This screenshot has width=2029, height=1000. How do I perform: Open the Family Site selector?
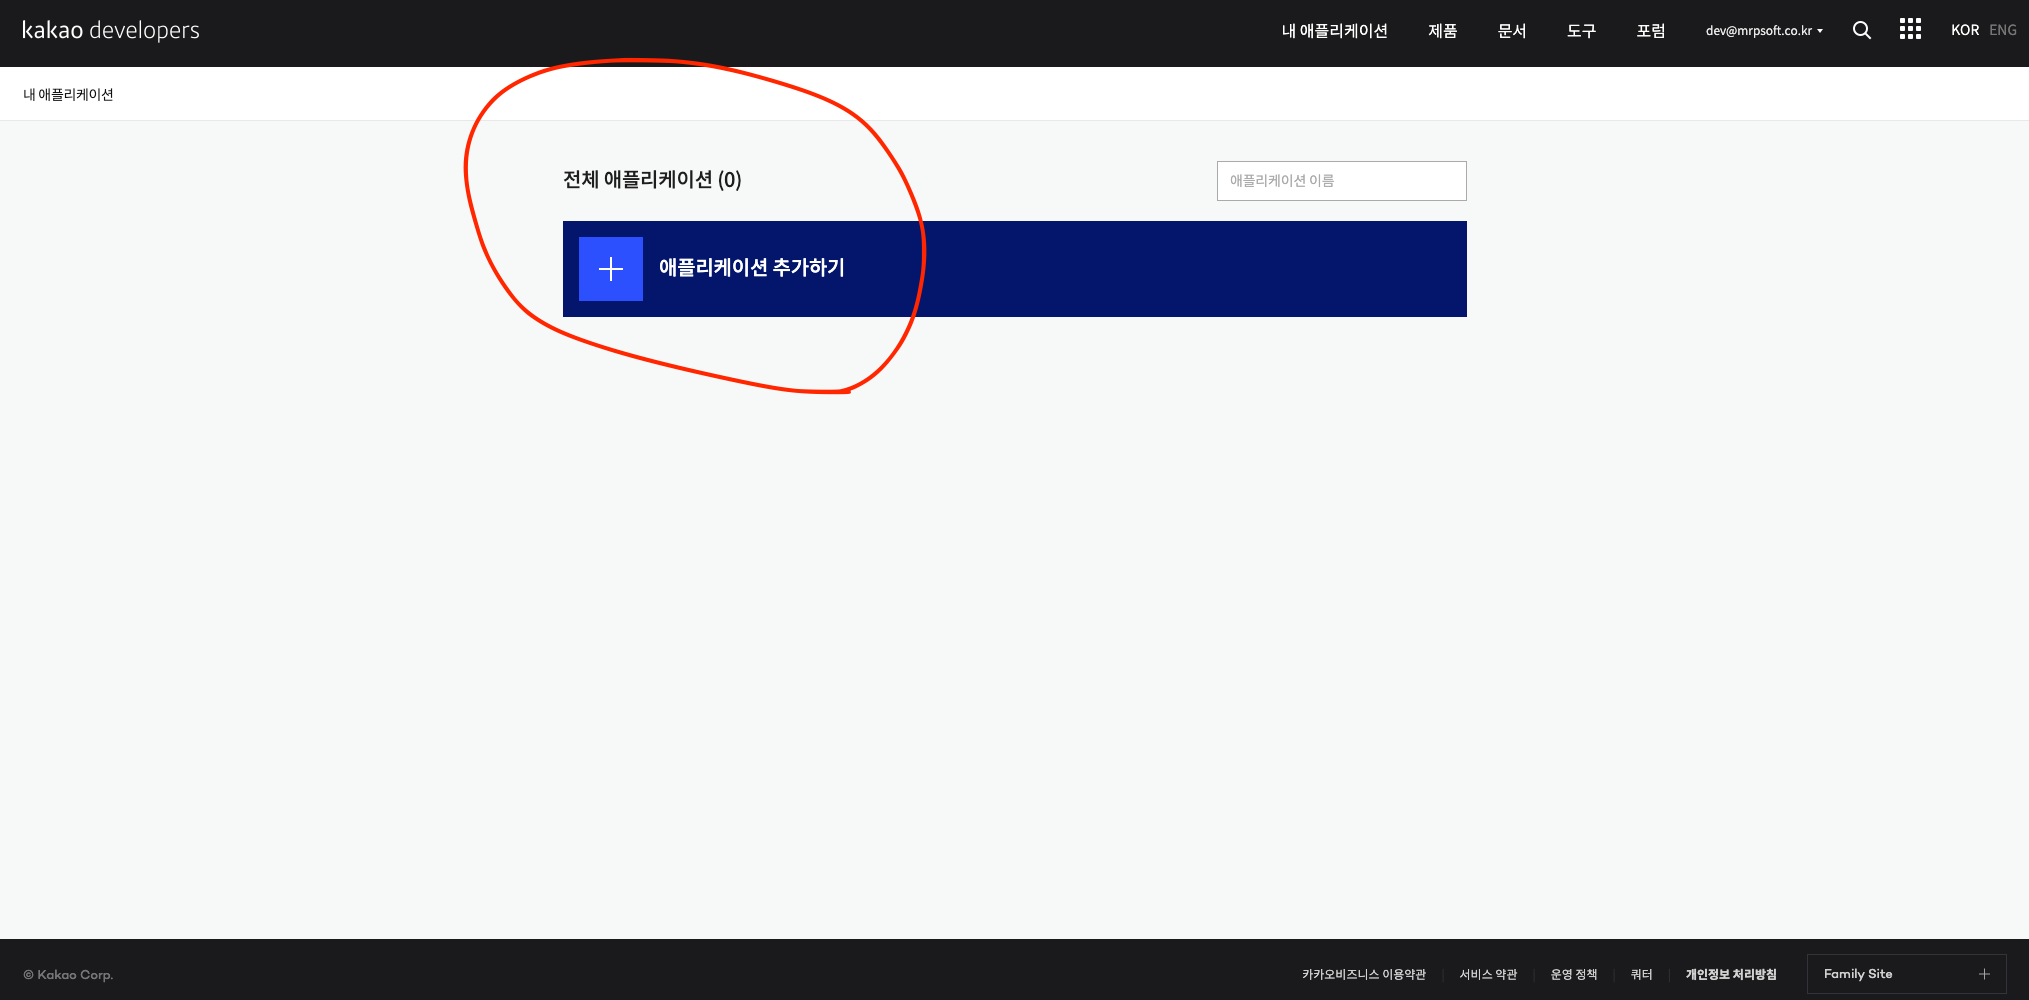(1906, 974)
